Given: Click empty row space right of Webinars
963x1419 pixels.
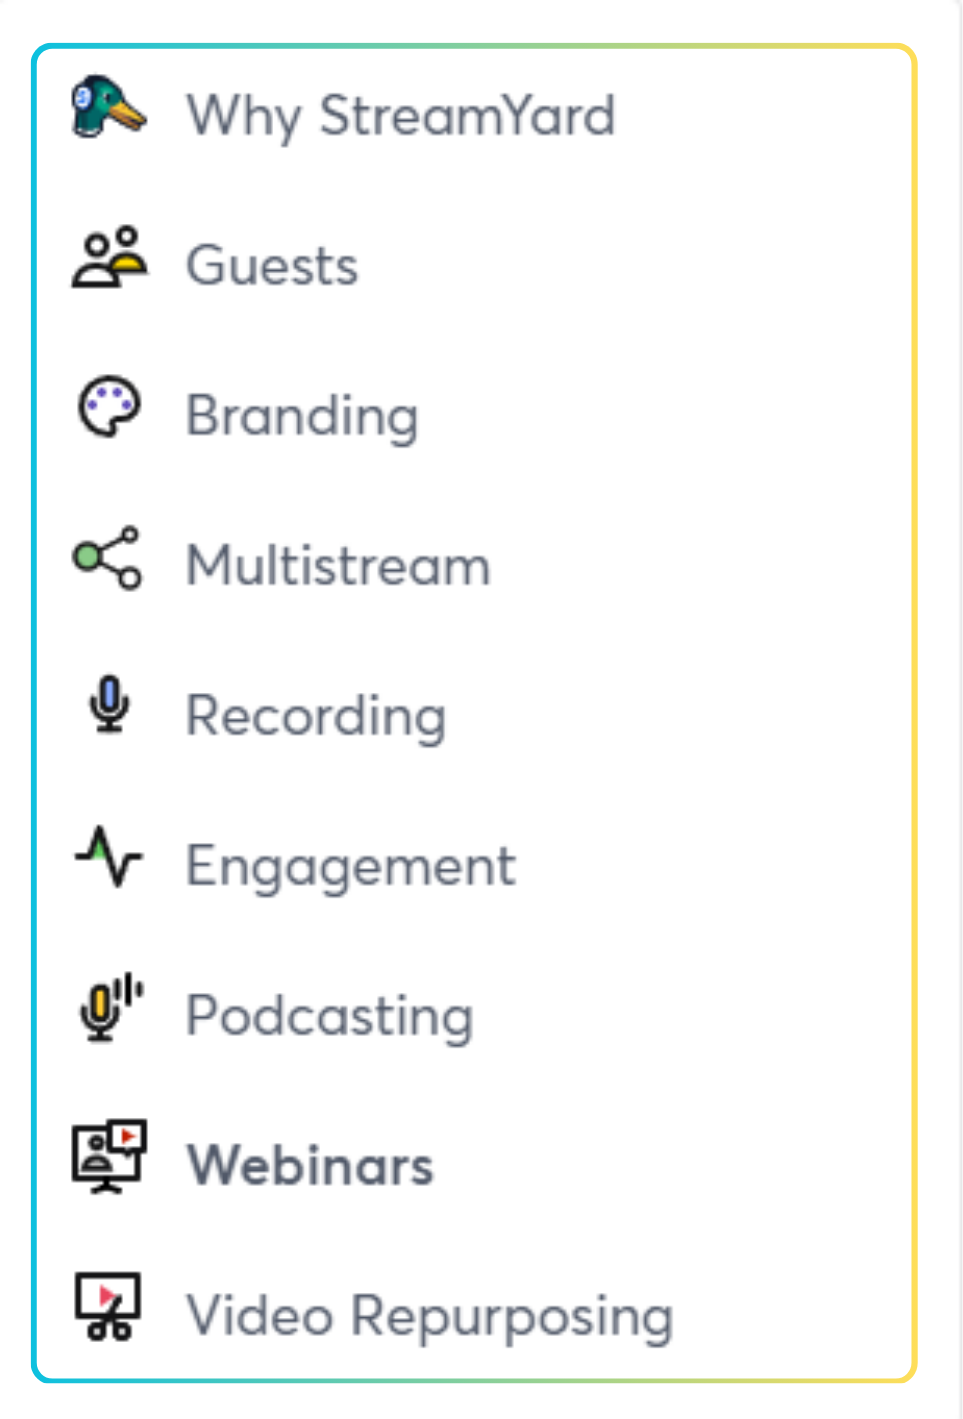Looking at the screenshot, I should (x=680, y=1166).
